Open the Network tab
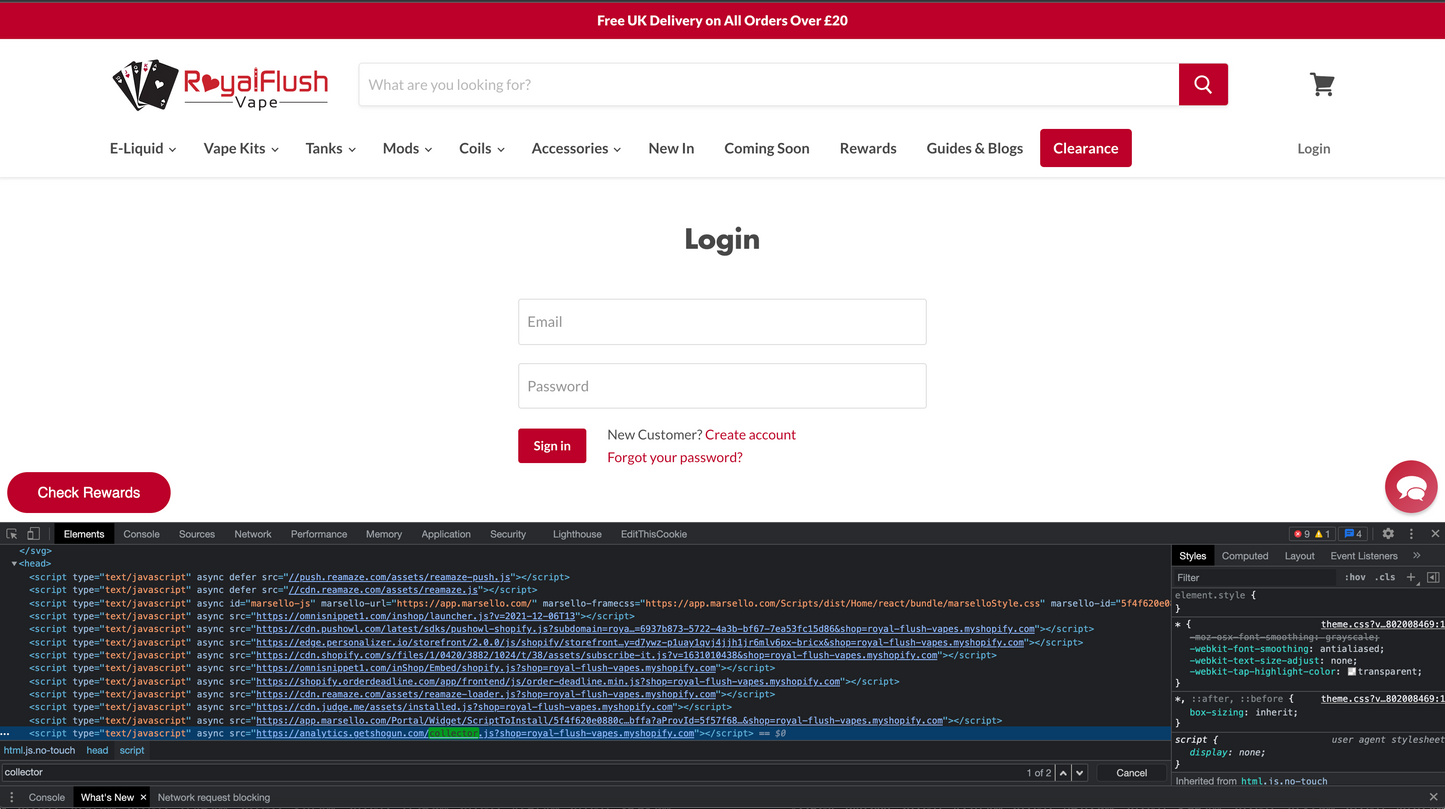Image resolution: width=1445 pixels, height=809 pixels. pos(253,534)
